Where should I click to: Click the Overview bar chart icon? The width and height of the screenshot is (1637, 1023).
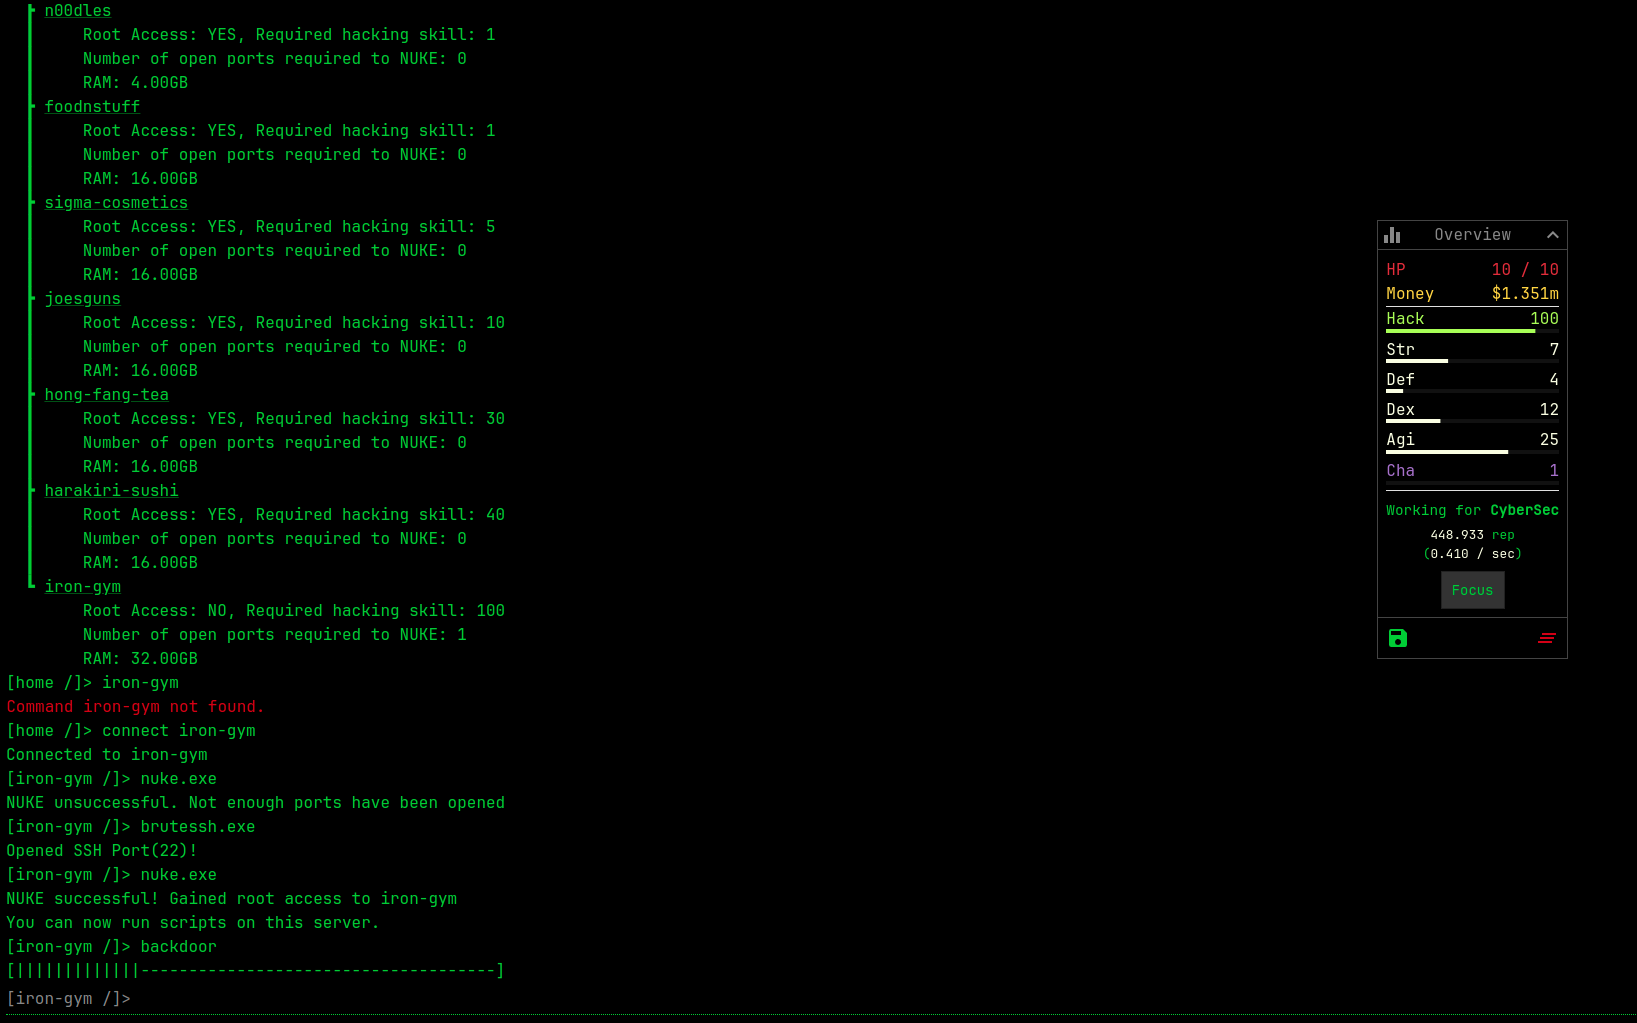1392,235
